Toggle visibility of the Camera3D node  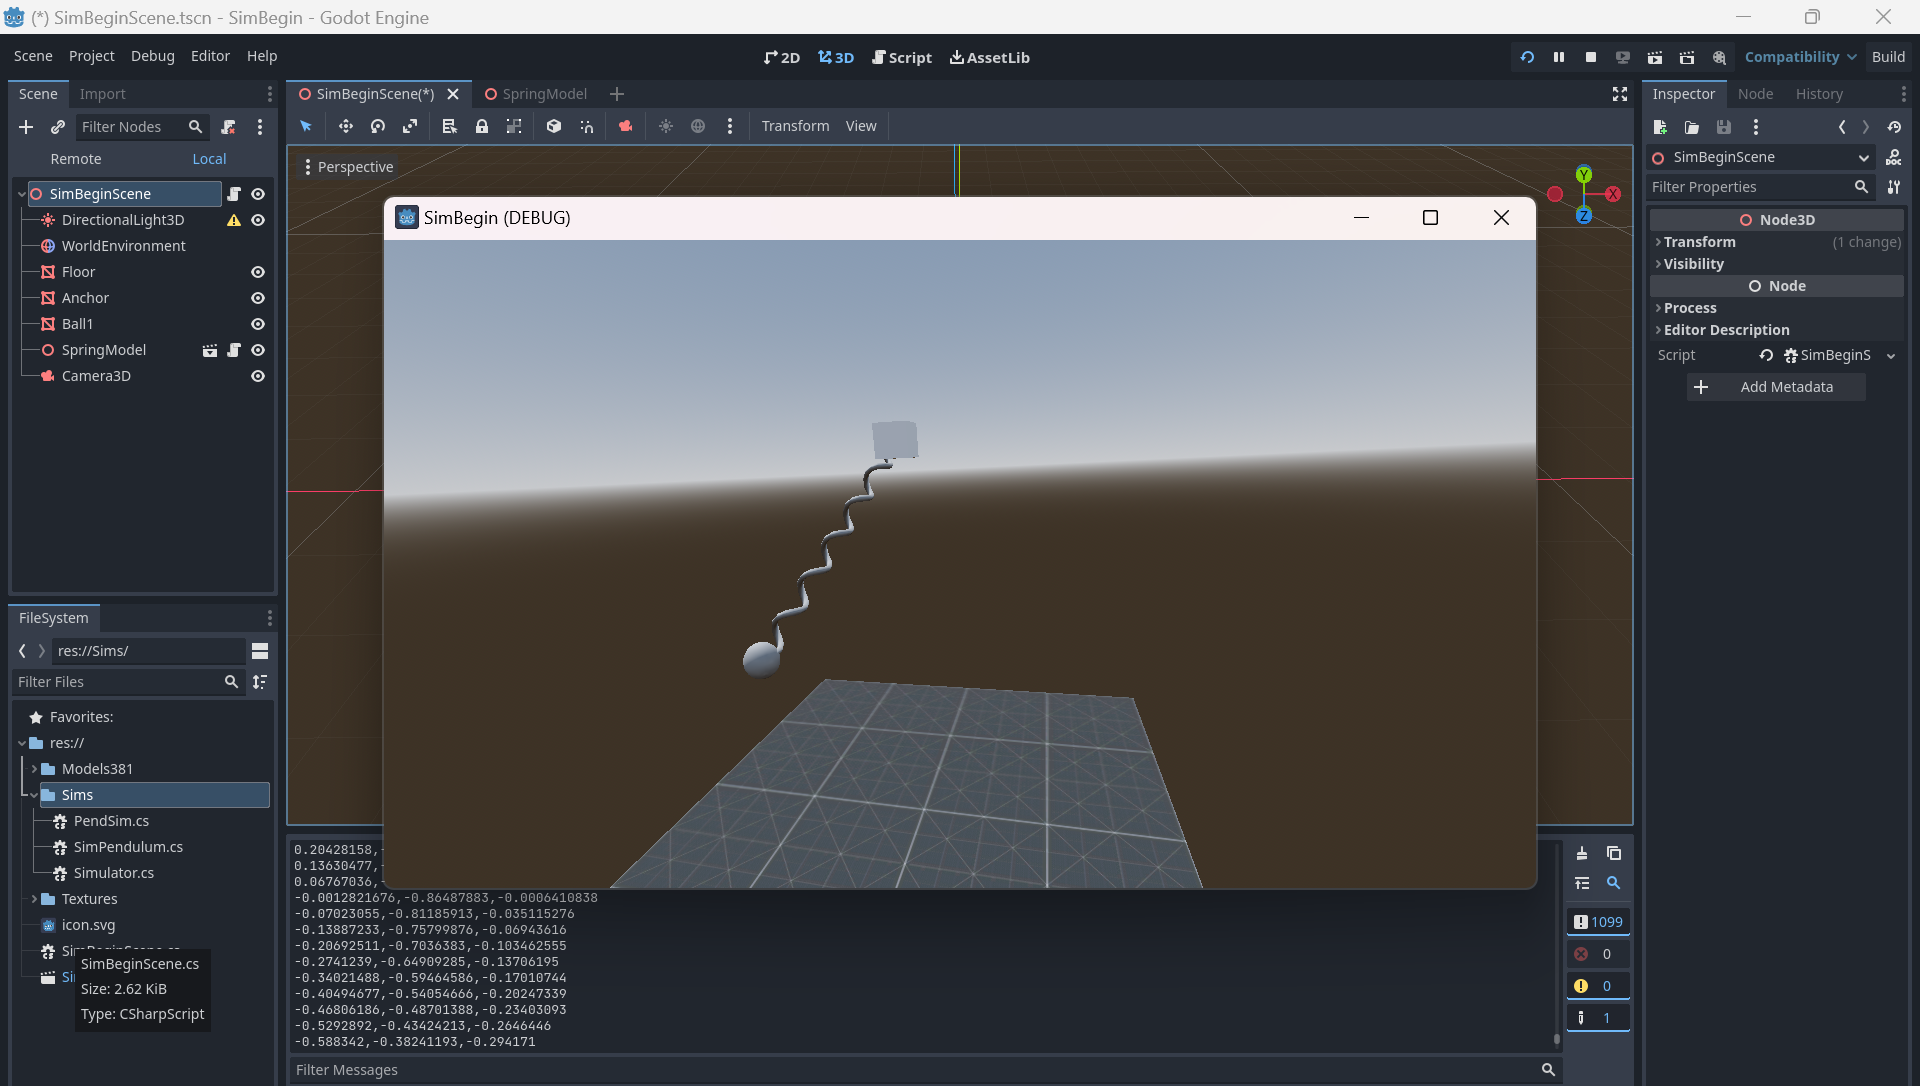tap(257, 376)
